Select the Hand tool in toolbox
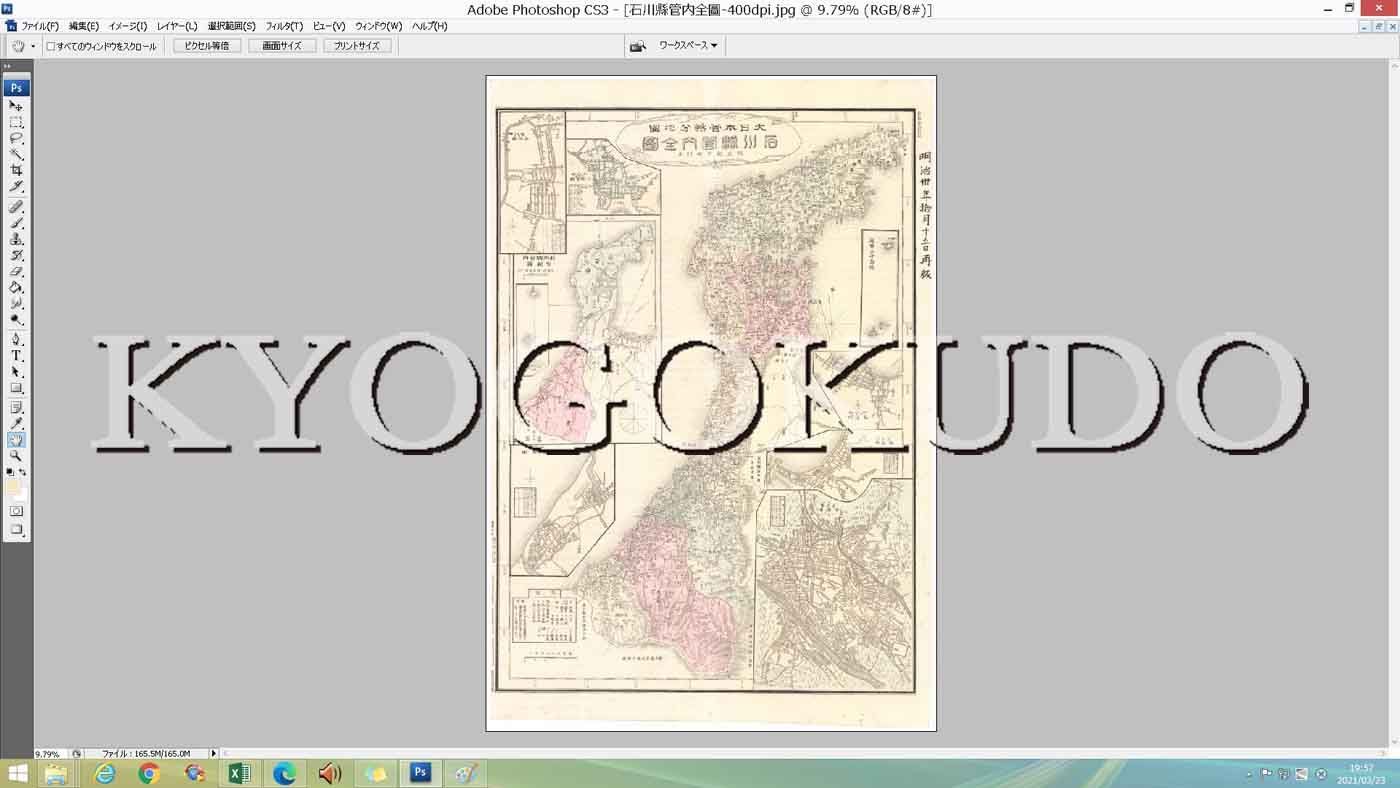Screen dimensions: 1400x788 (x=16, y=440)
